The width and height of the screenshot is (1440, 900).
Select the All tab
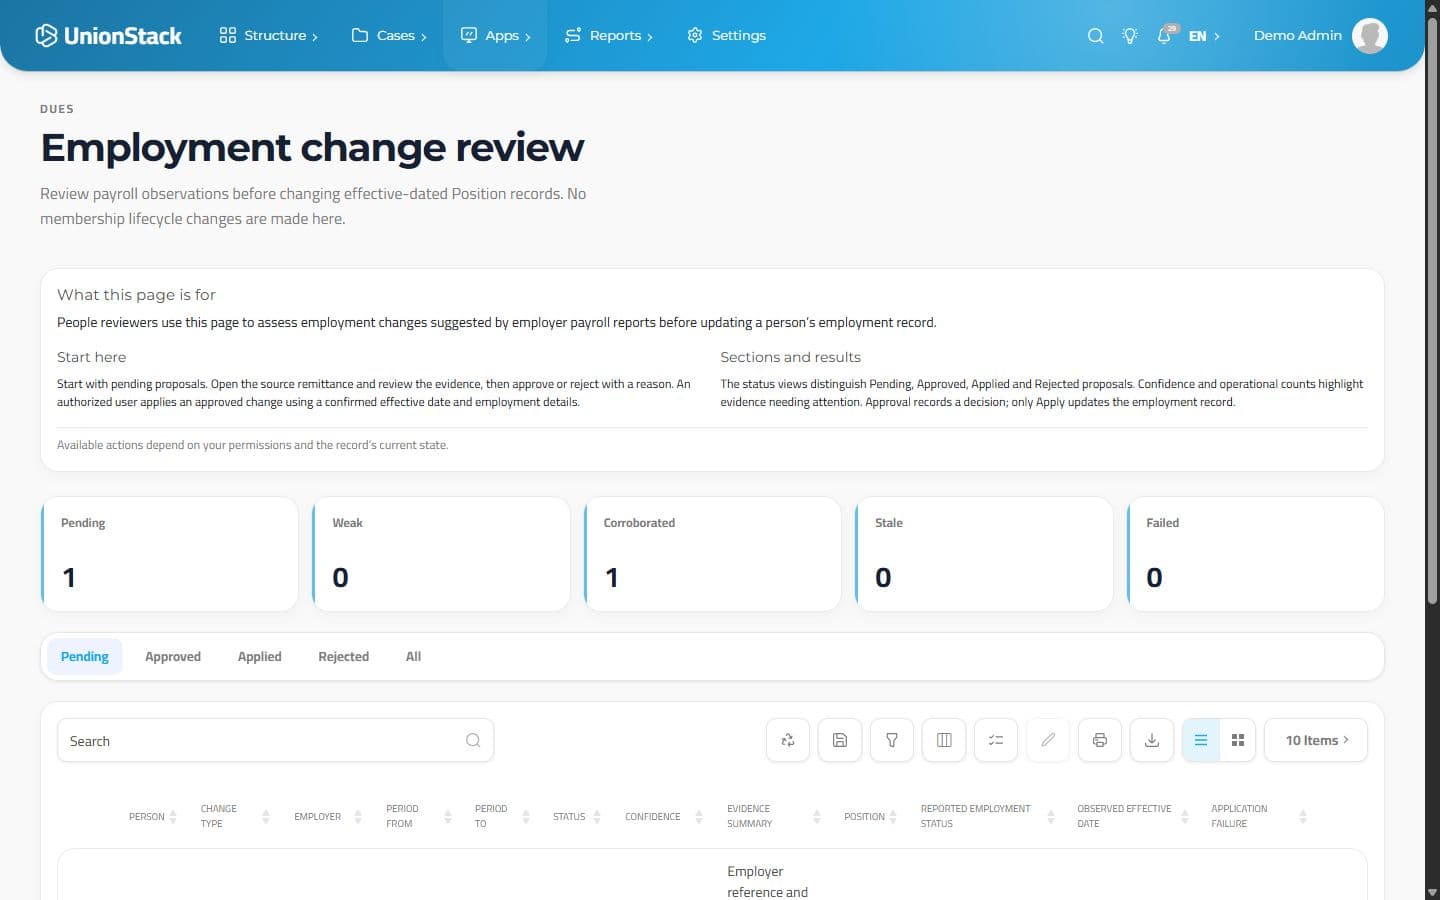pos(413,656)
